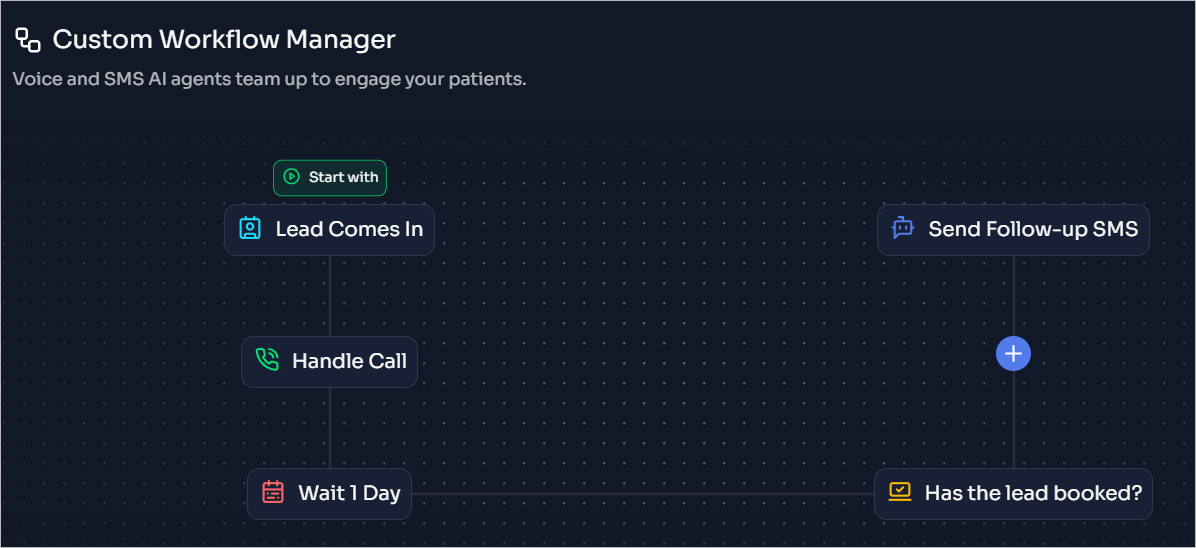Image resolution: width=1196 pixels, height=548 pixels.
Task: Click the green phone icon on Handle Call
Action: pyautogui.click(x=267, y=360)
